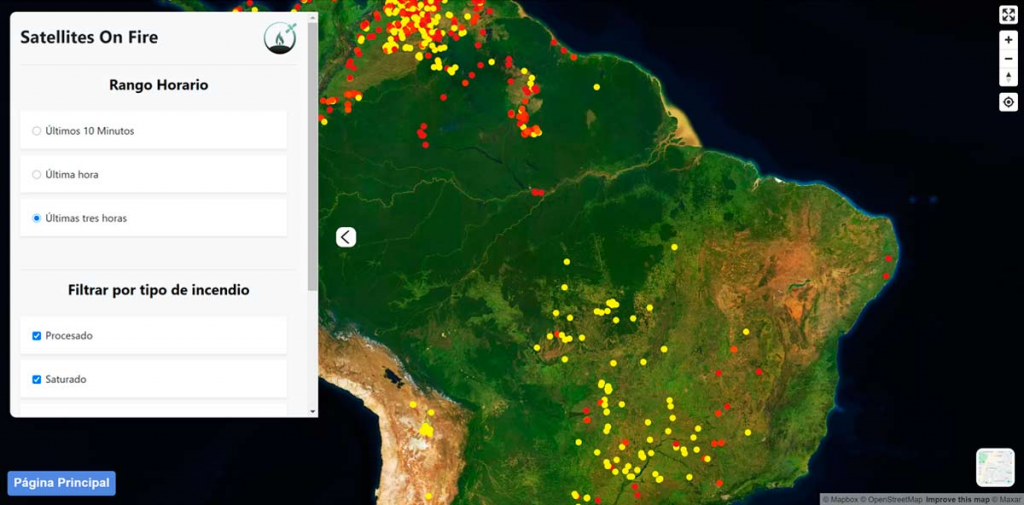The width and height of the screenshot is (1024, 505).
Task: Choose Últimas tres horas time range
Action: (37, 218)
